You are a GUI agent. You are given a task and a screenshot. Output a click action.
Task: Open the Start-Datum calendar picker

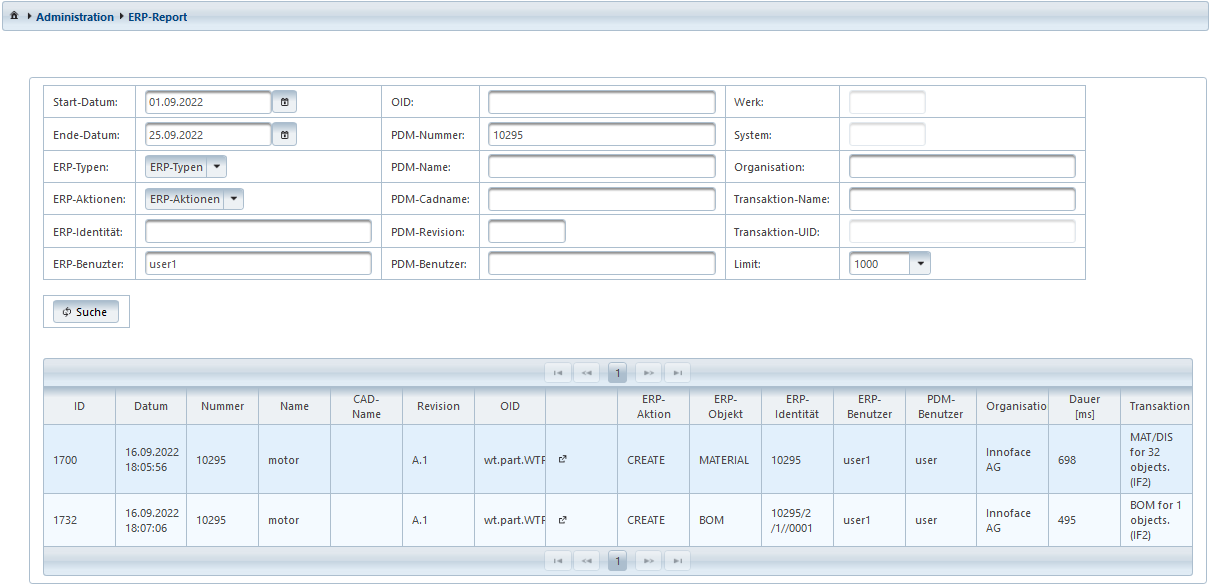[x=284, y=102]
